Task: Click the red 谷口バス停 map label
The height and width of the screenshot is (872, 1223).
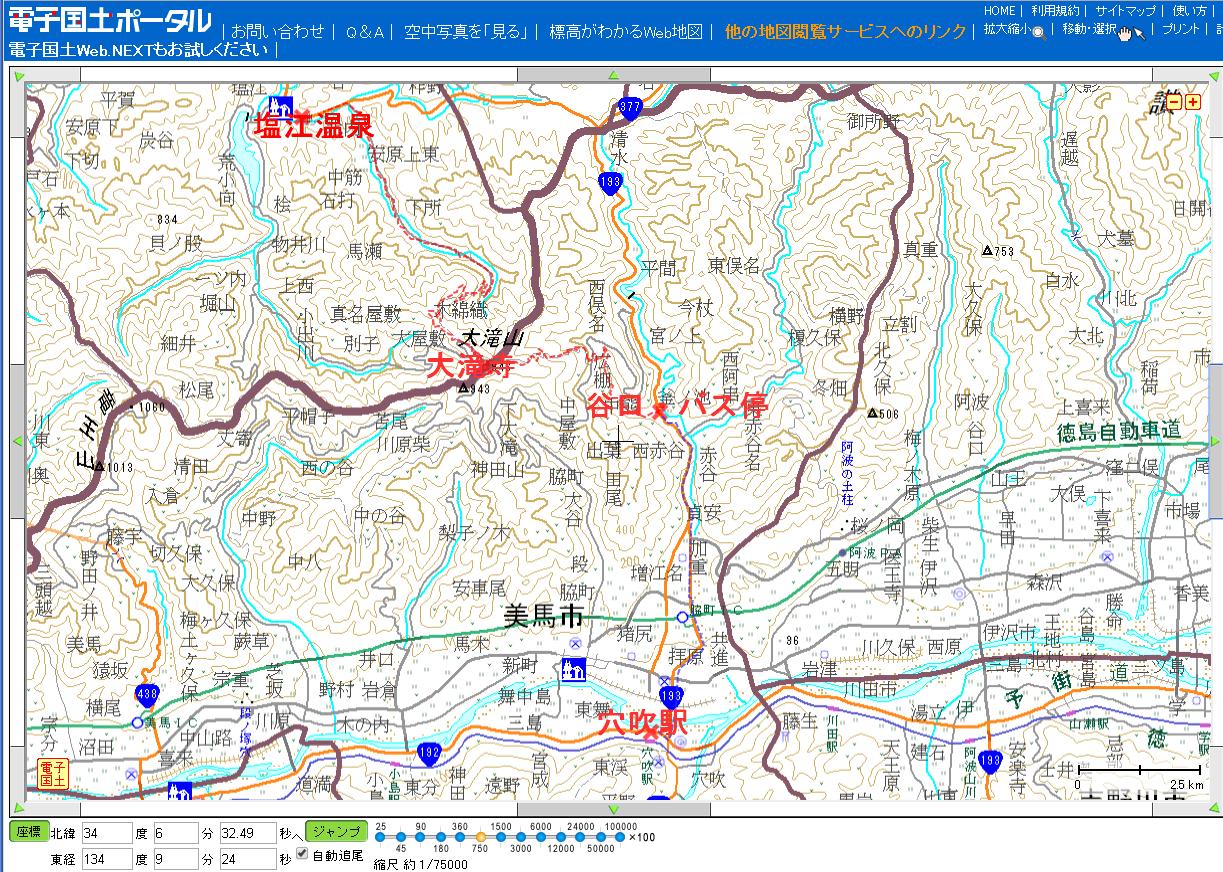Action: coord(676,405)
